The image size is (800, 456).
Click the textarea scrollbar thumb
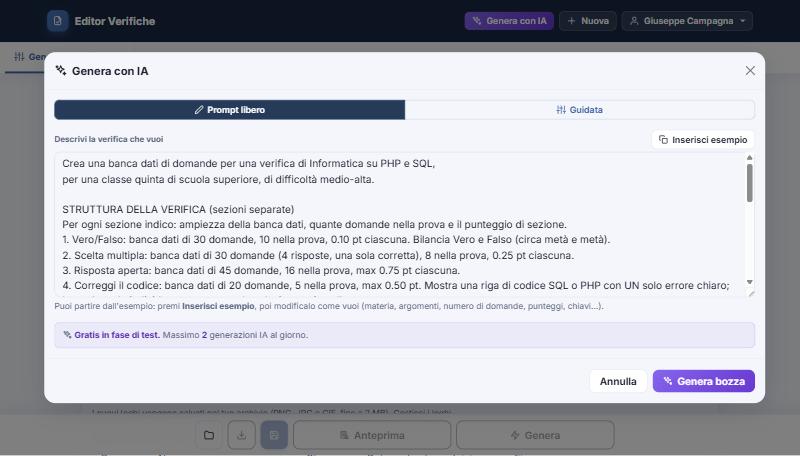(x=749, y=183)
